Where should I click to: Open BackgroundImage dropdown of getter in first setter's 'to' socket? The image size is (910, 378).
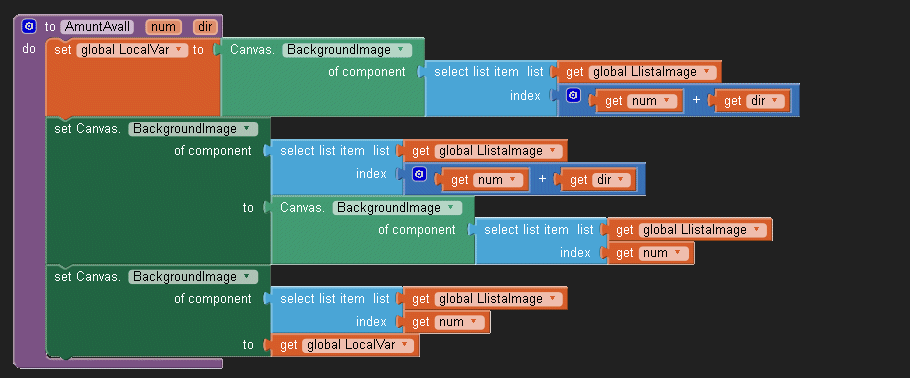[397, 208]
